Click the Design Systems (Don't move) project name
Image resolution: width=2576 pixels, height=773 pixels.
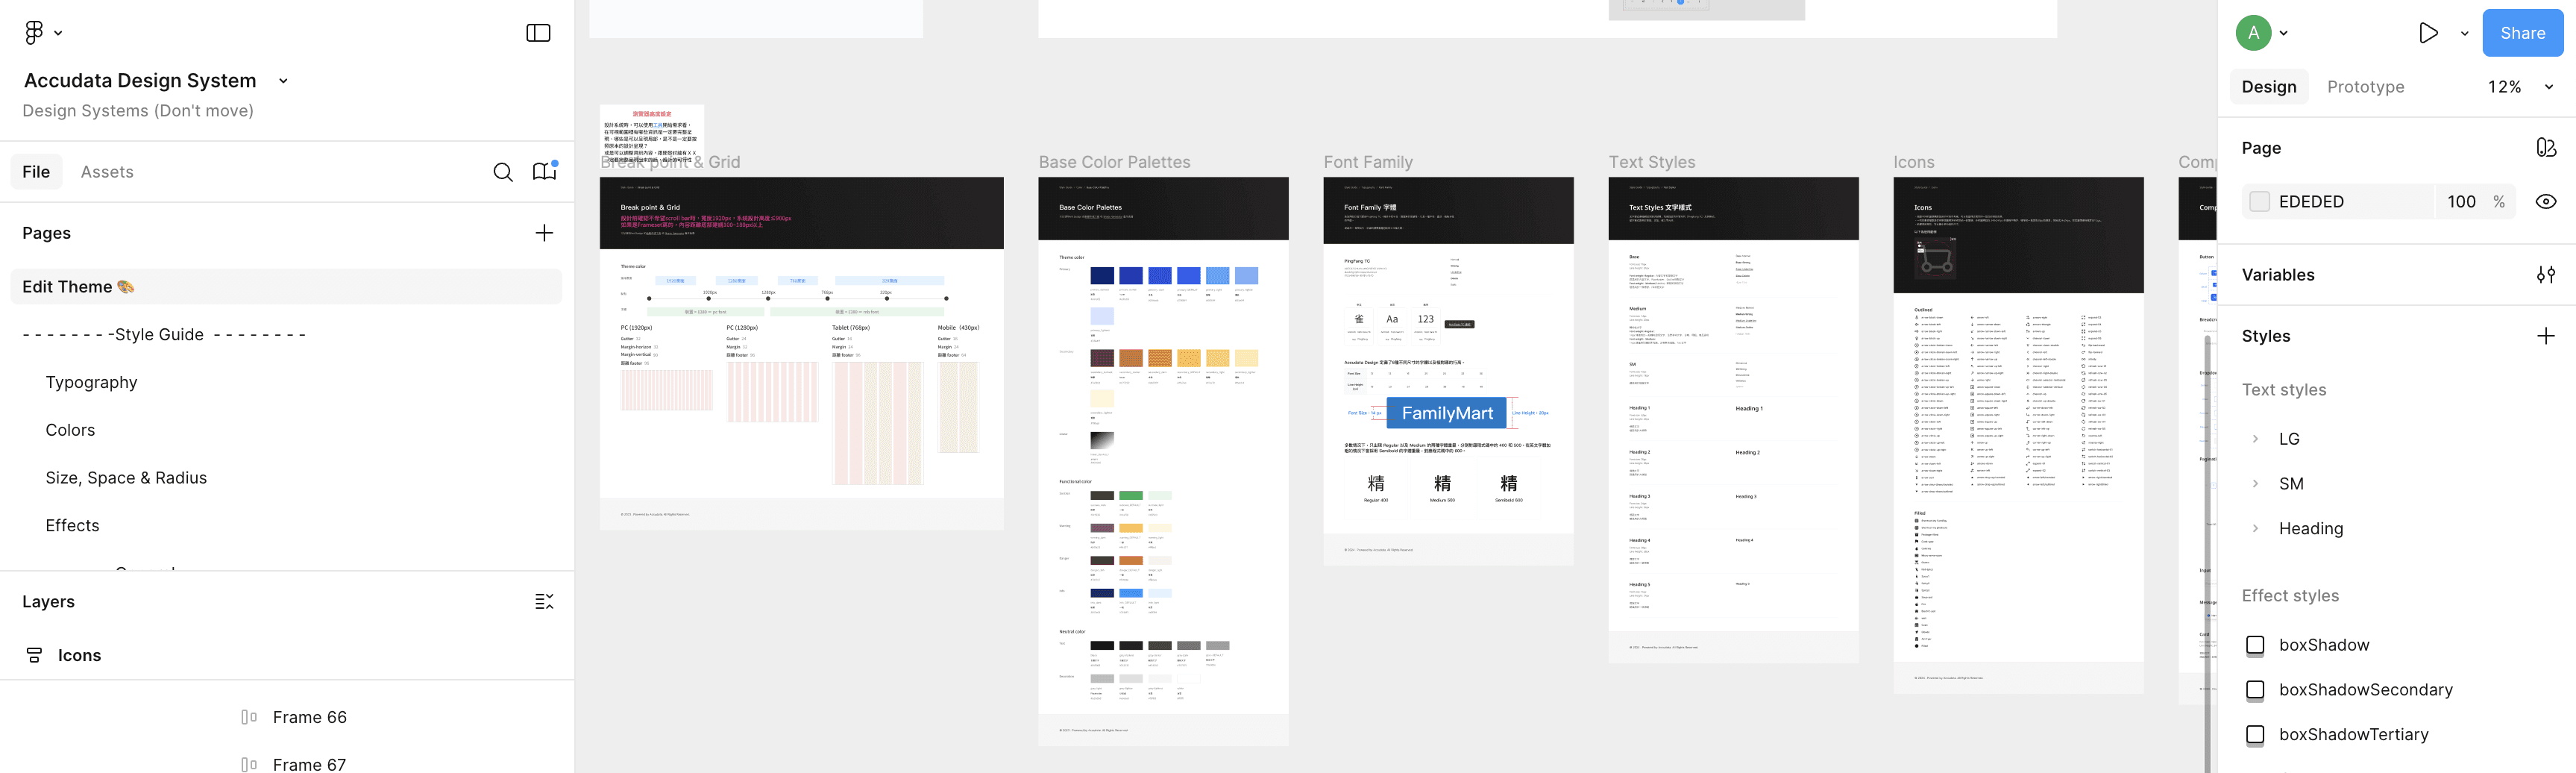tap(138, 111)
